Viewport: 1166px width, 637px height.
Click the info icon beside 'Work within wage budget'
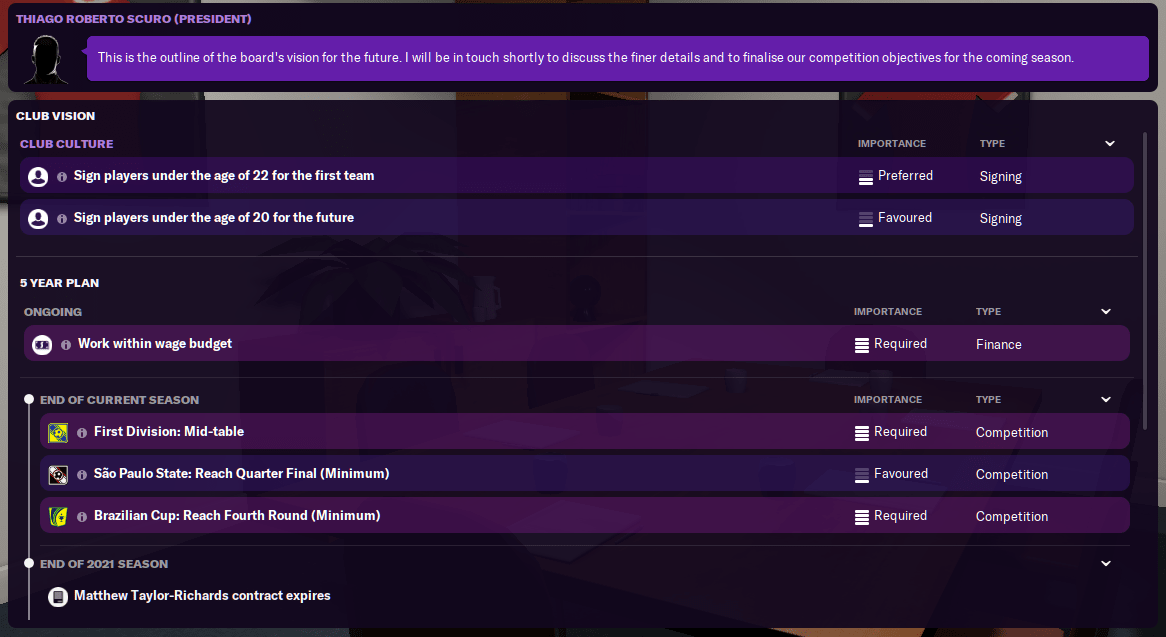(66, 344)
